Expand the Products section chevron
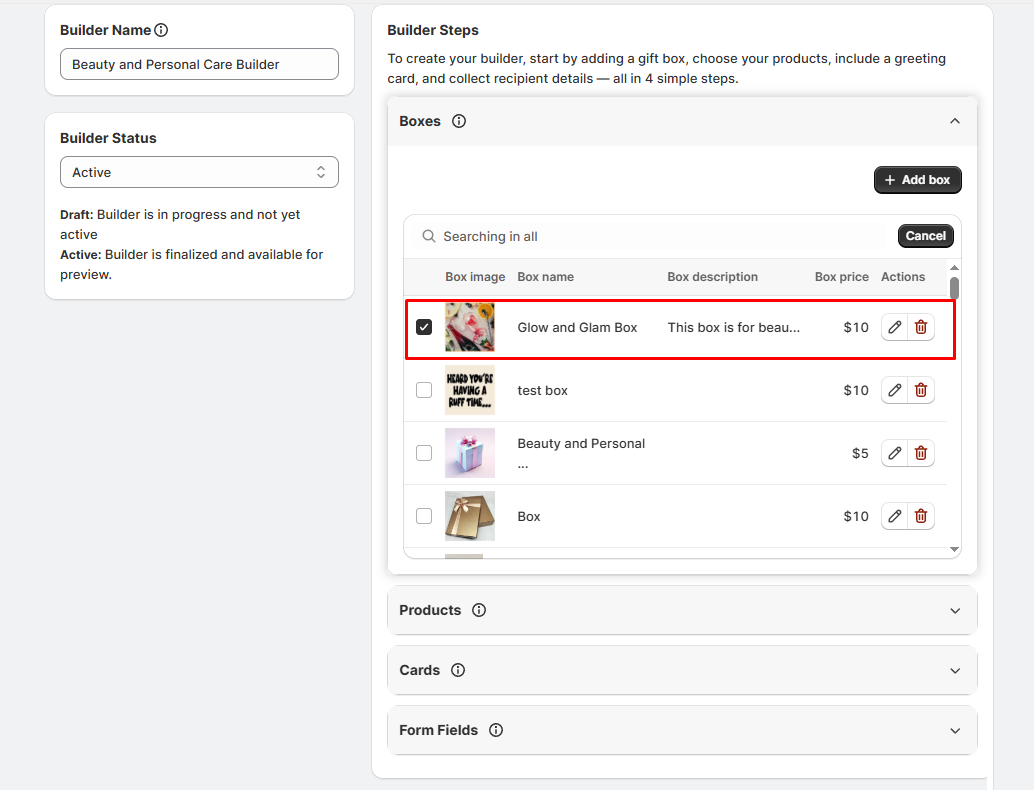The width and height of the screenshot is (1034, 790). (x=954, y=610)
